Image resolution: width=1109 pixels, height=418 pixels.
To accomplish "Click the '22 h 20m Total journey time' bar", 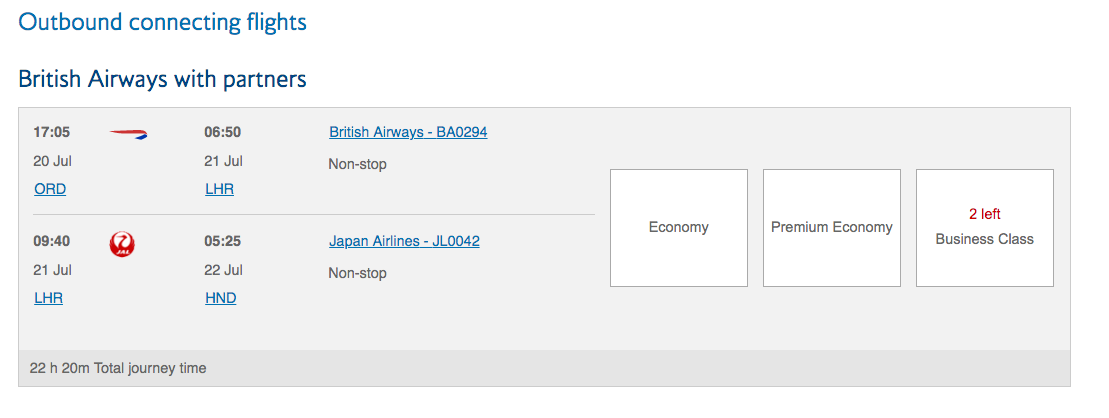I will [x=118, y=368].
